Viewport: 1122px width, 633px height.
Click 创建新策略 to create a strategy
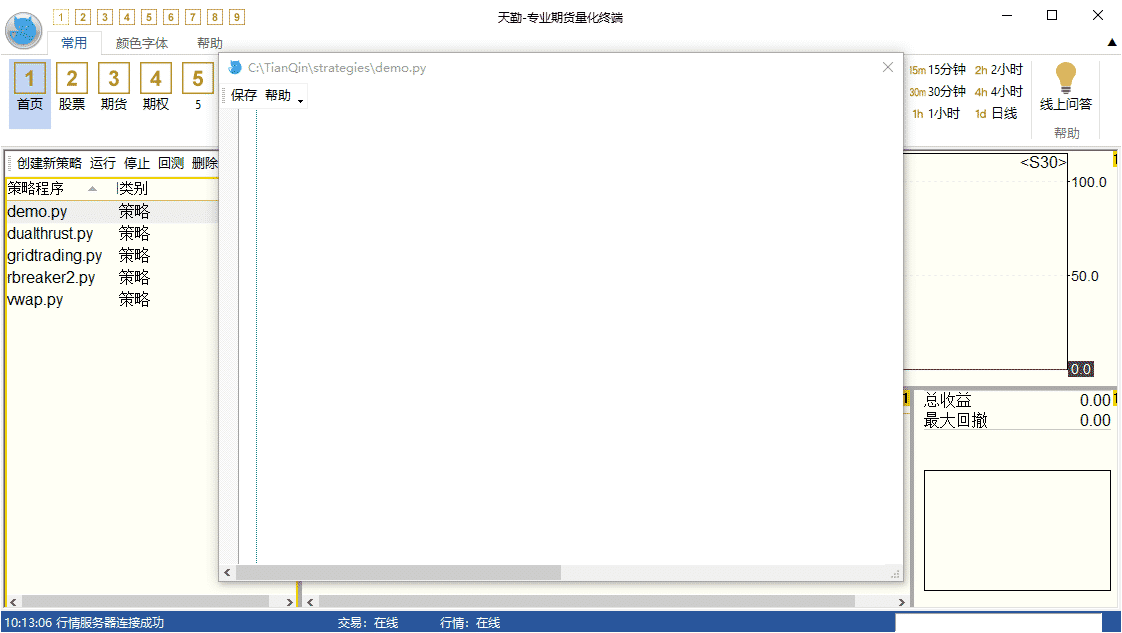tap(49, 163)
